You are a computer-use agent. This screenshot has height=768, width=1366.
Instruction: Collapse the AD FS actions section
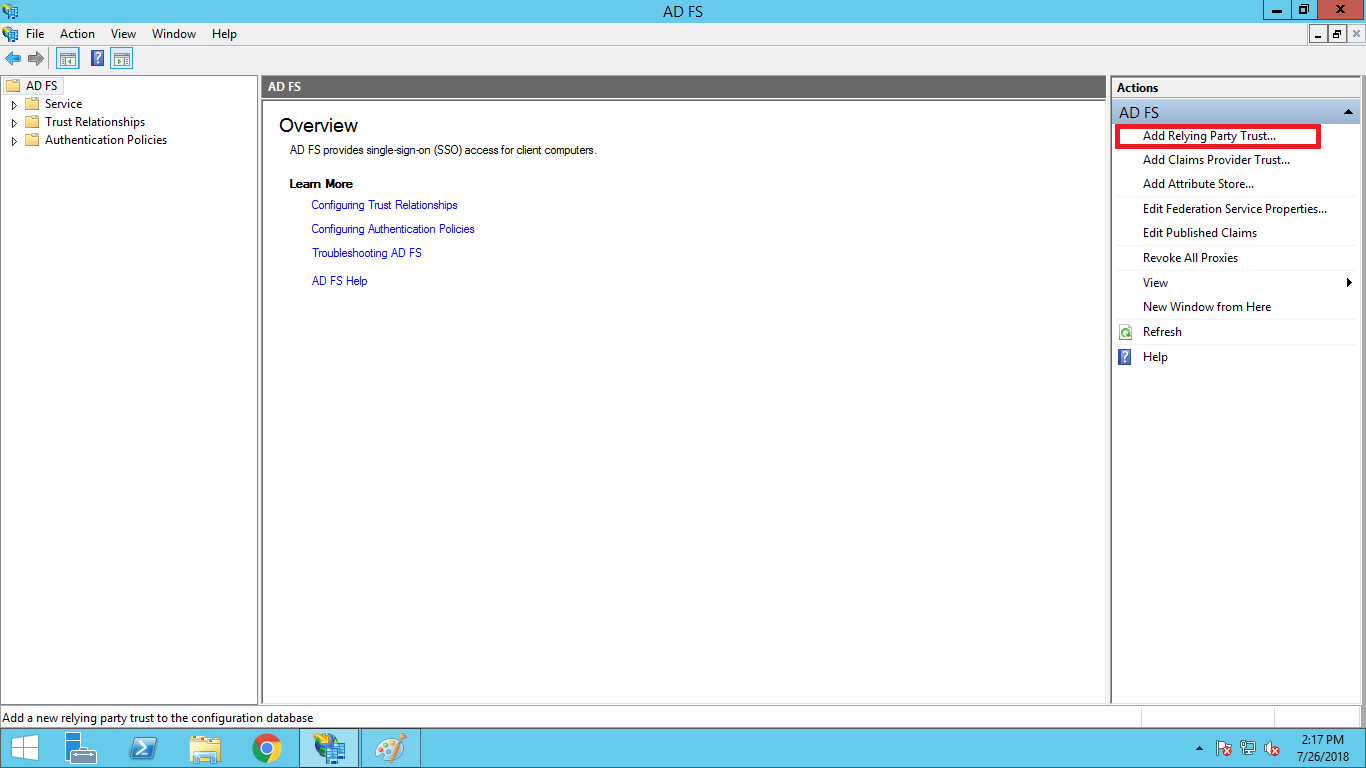point(1348,113)
